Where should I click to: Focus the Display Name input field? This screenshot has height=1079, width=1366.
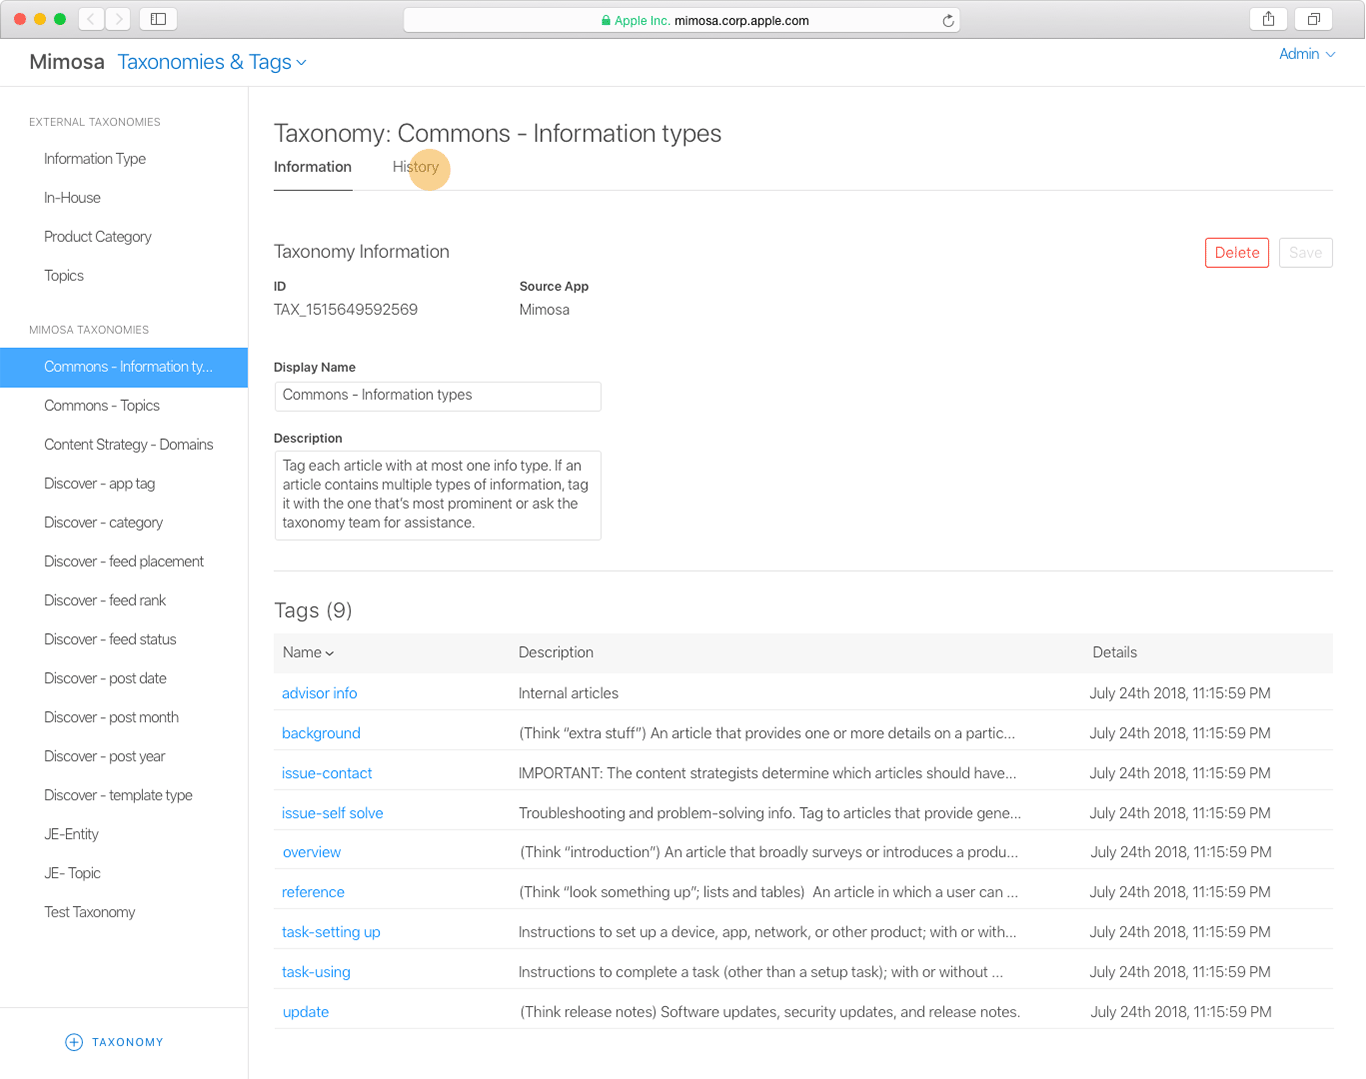[x=438, y=396]
